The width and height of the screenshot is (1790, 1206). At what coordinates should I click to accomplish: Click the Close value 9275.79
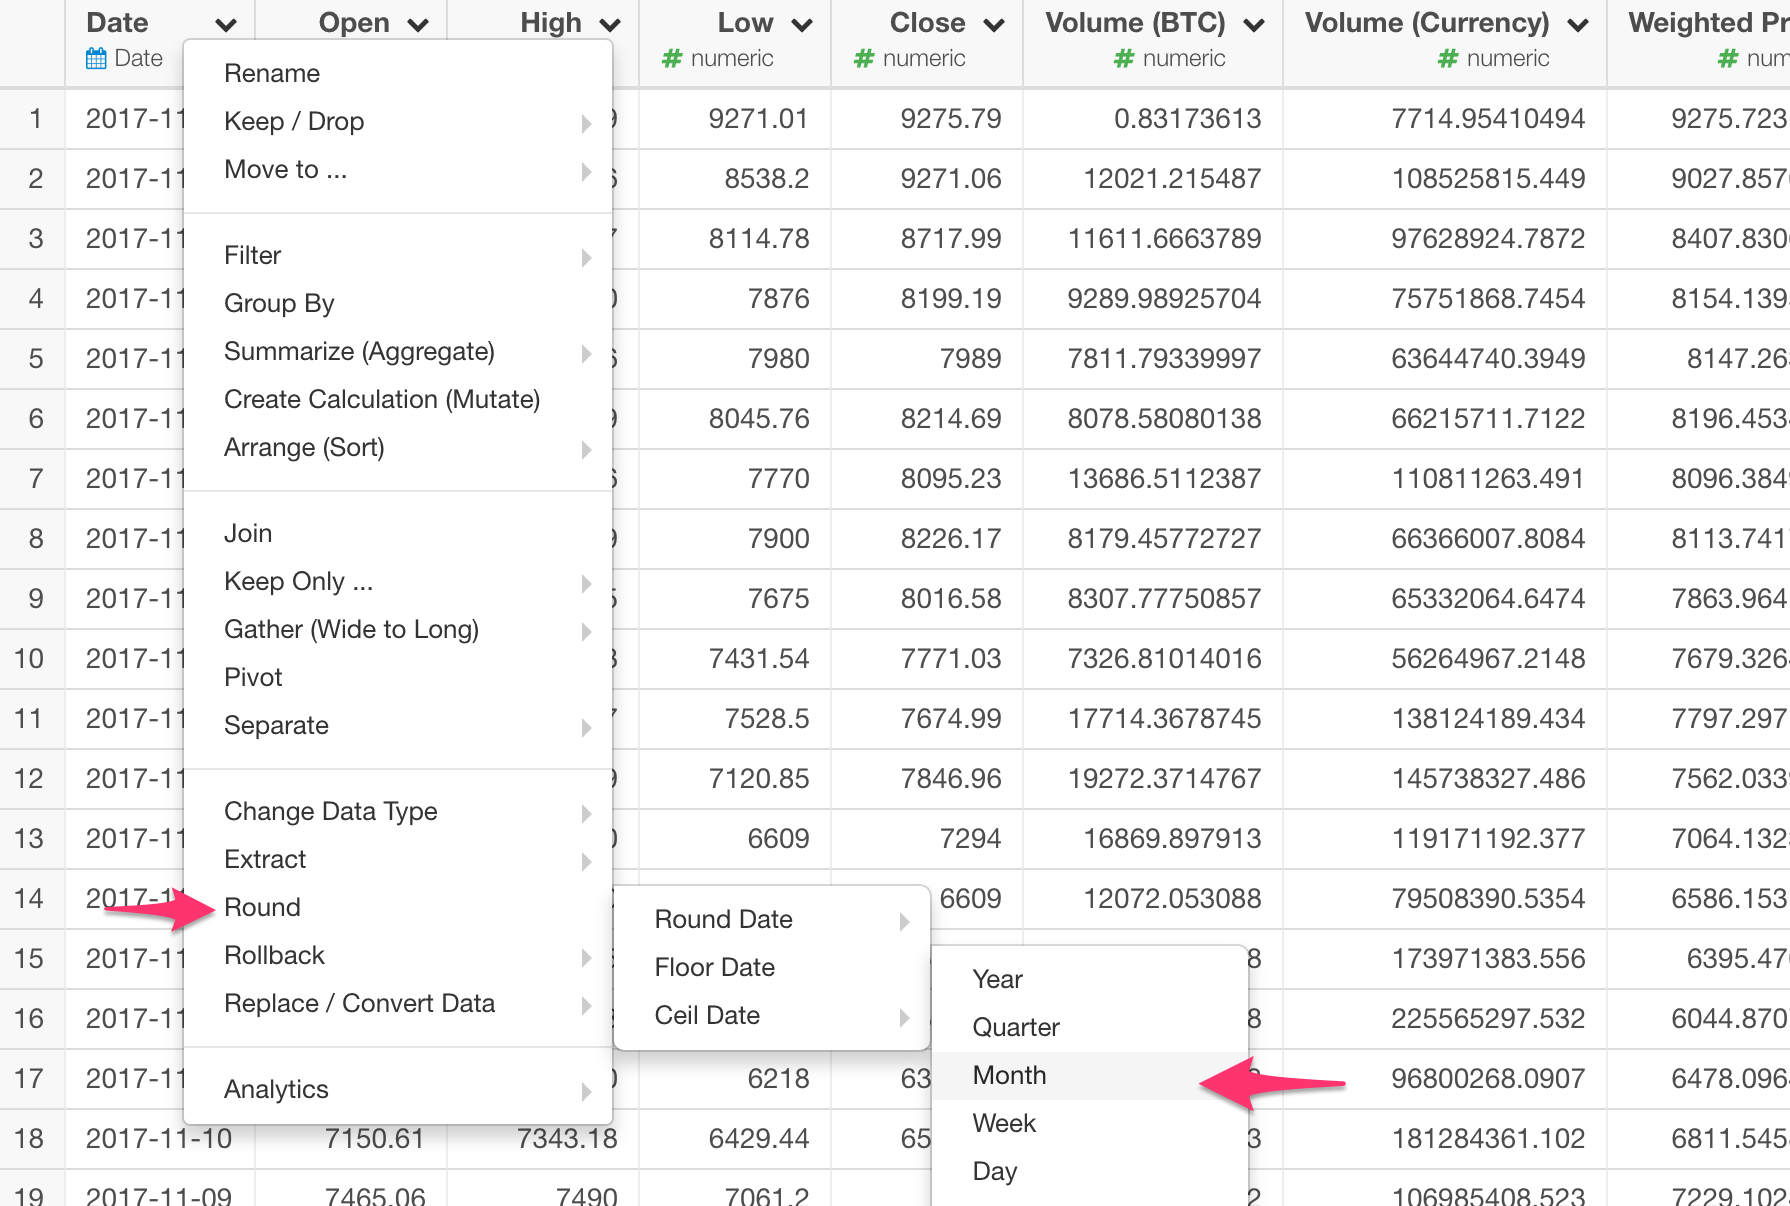click(x=950, y=119)
